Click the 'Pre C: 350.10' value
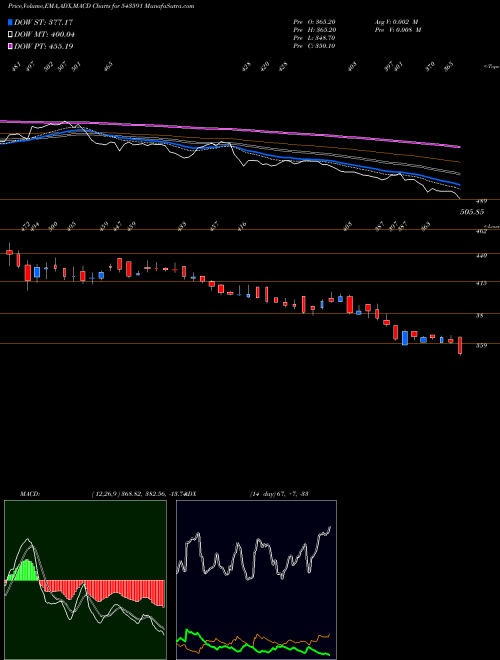Image resolution: width=500 pixels, height=660 pixels. 314,46
